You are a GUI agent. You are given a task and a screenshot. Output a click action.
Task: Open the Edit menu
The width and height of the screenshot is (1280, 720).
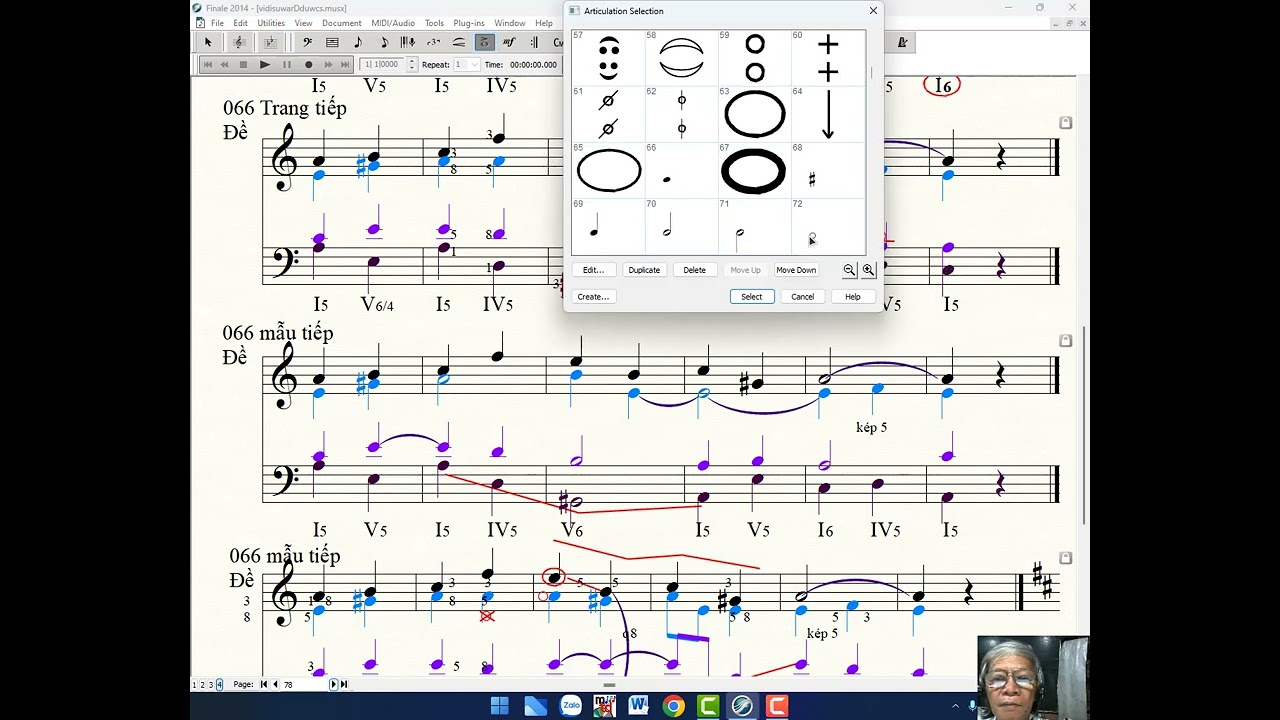tap(241, 23)
